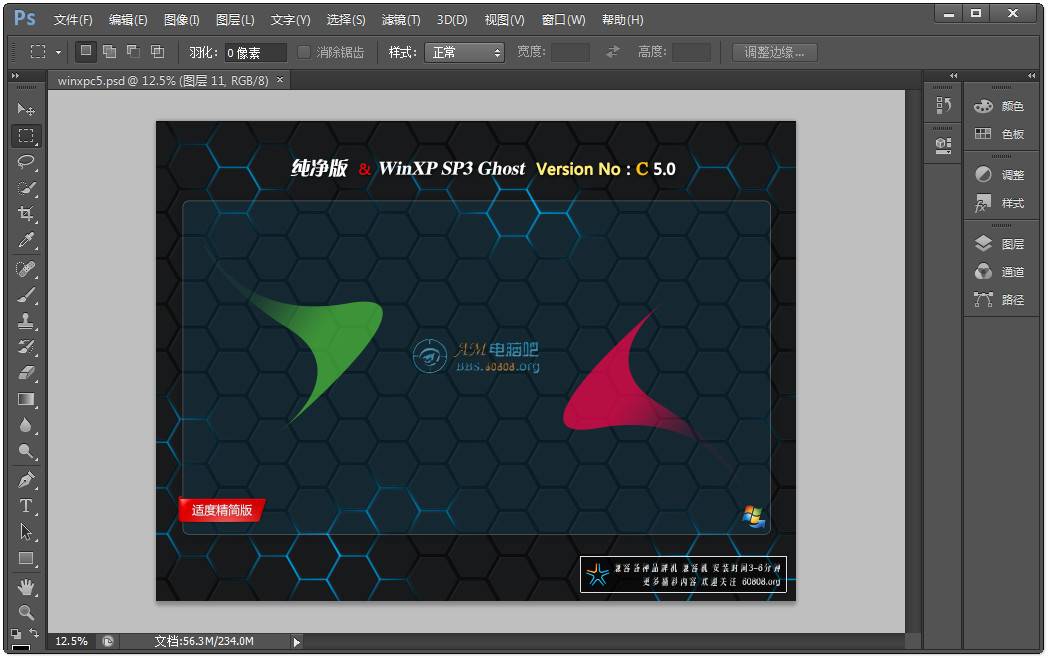The width and height of the screenshot is (1048, 658).
Task: Open the 通道 channels panel
Action: click(1000, 271)
